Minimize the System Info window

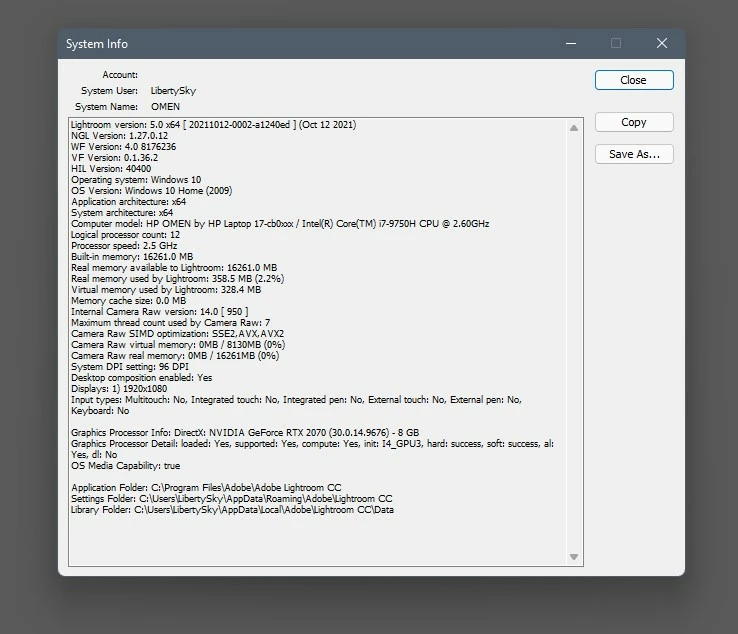click(x=571, y=43)
